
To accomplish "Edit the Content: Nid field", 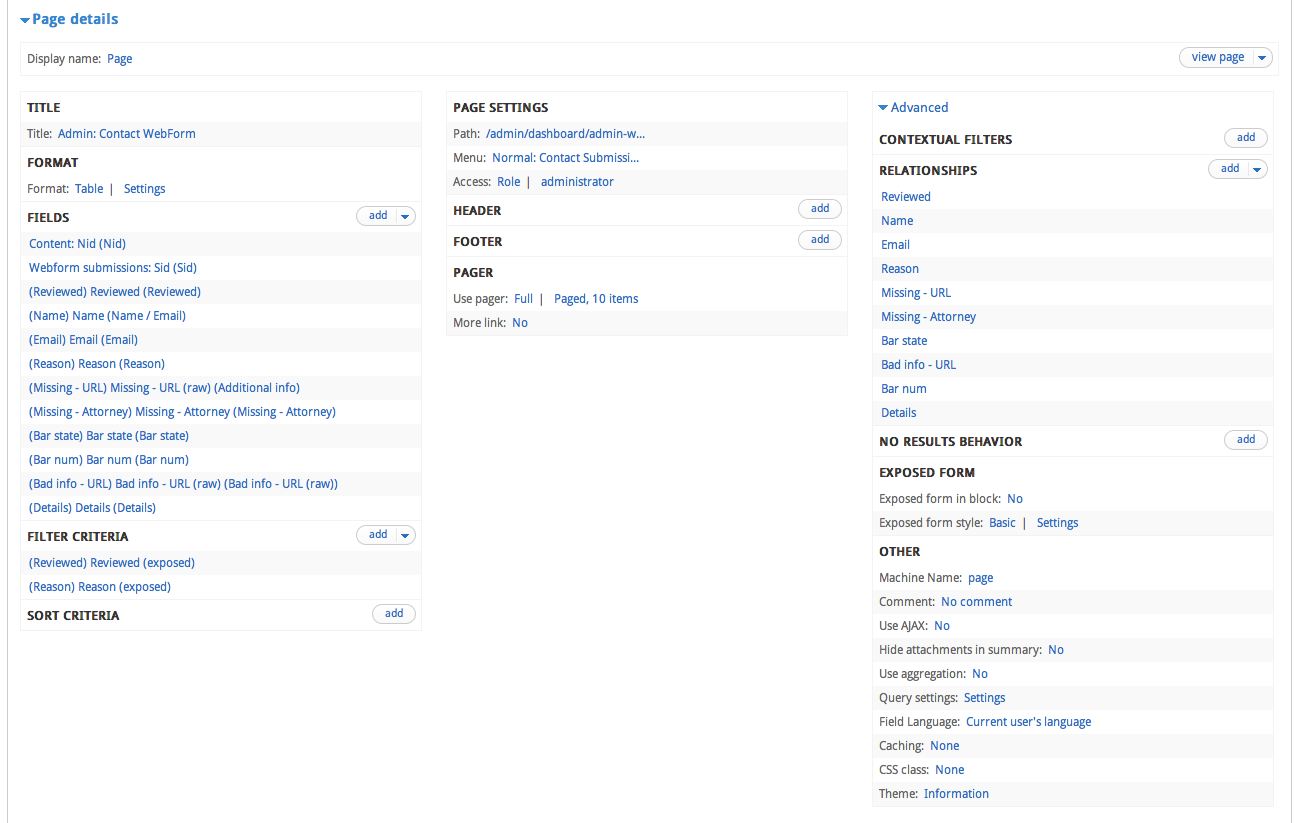I will [x=77, y=243].
